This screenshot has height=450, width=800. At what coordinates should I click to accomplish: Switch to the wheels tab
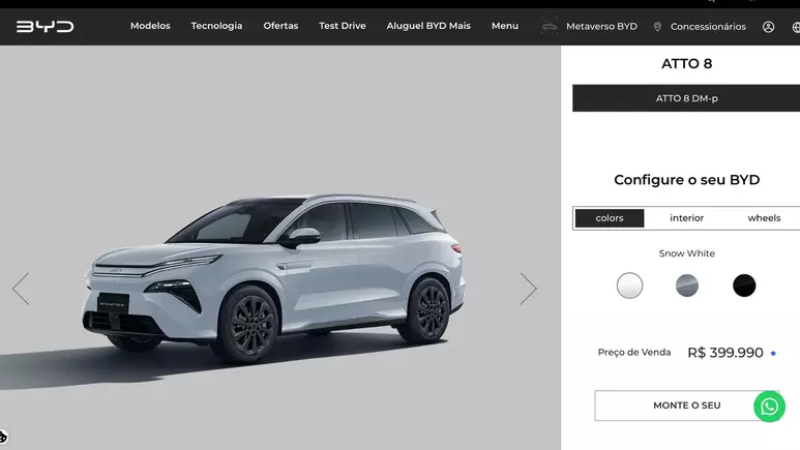pyautogui.click(x=764, y=218)
